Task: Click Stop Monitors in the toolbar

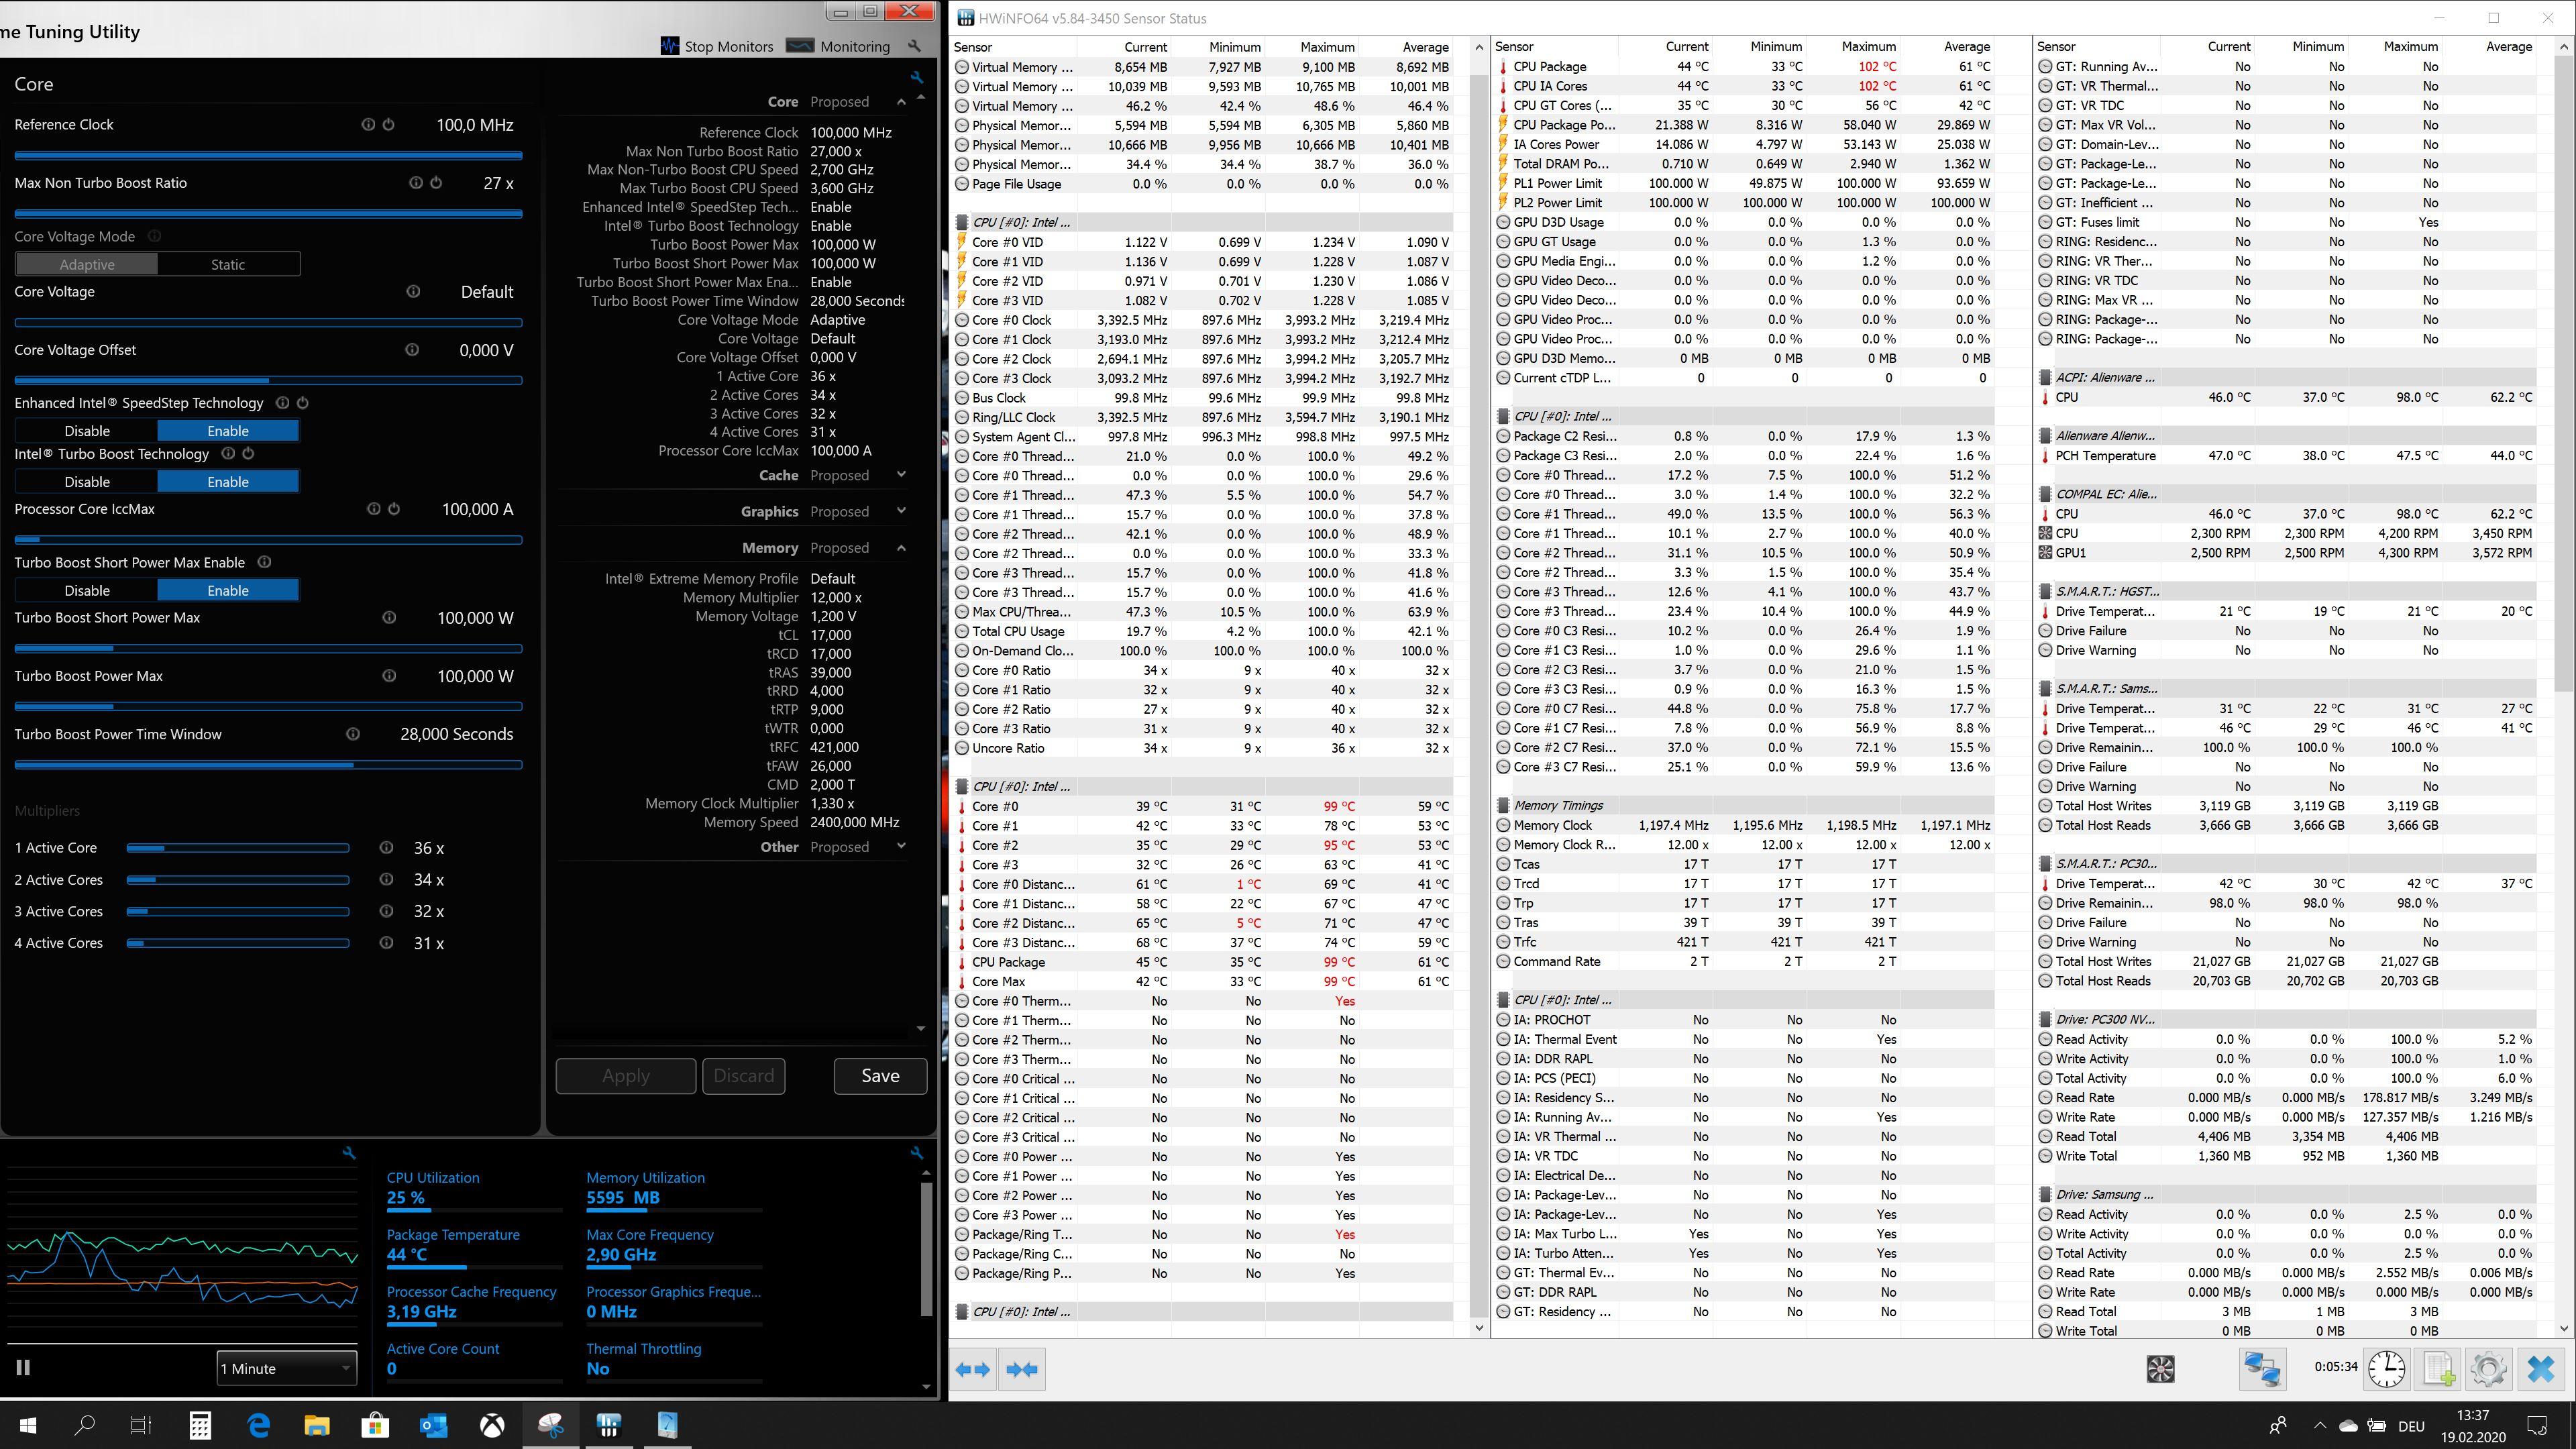Action: (x=717, y=46)
